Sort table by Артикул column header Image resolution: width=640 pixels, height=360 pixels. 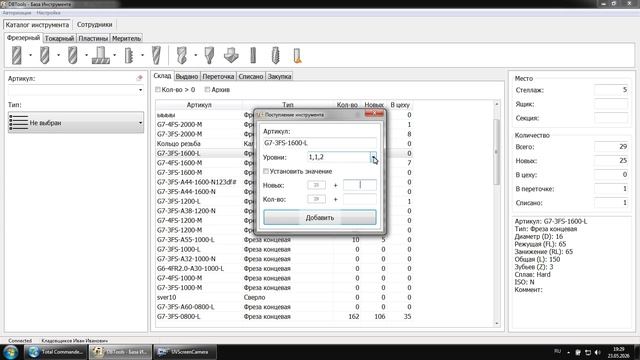pyautogui.click(x=199, y=105)
